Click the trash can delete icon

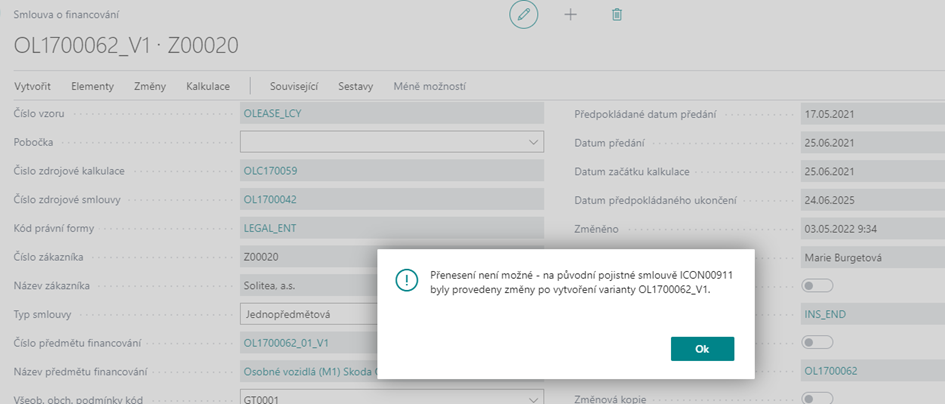point(617,15)
